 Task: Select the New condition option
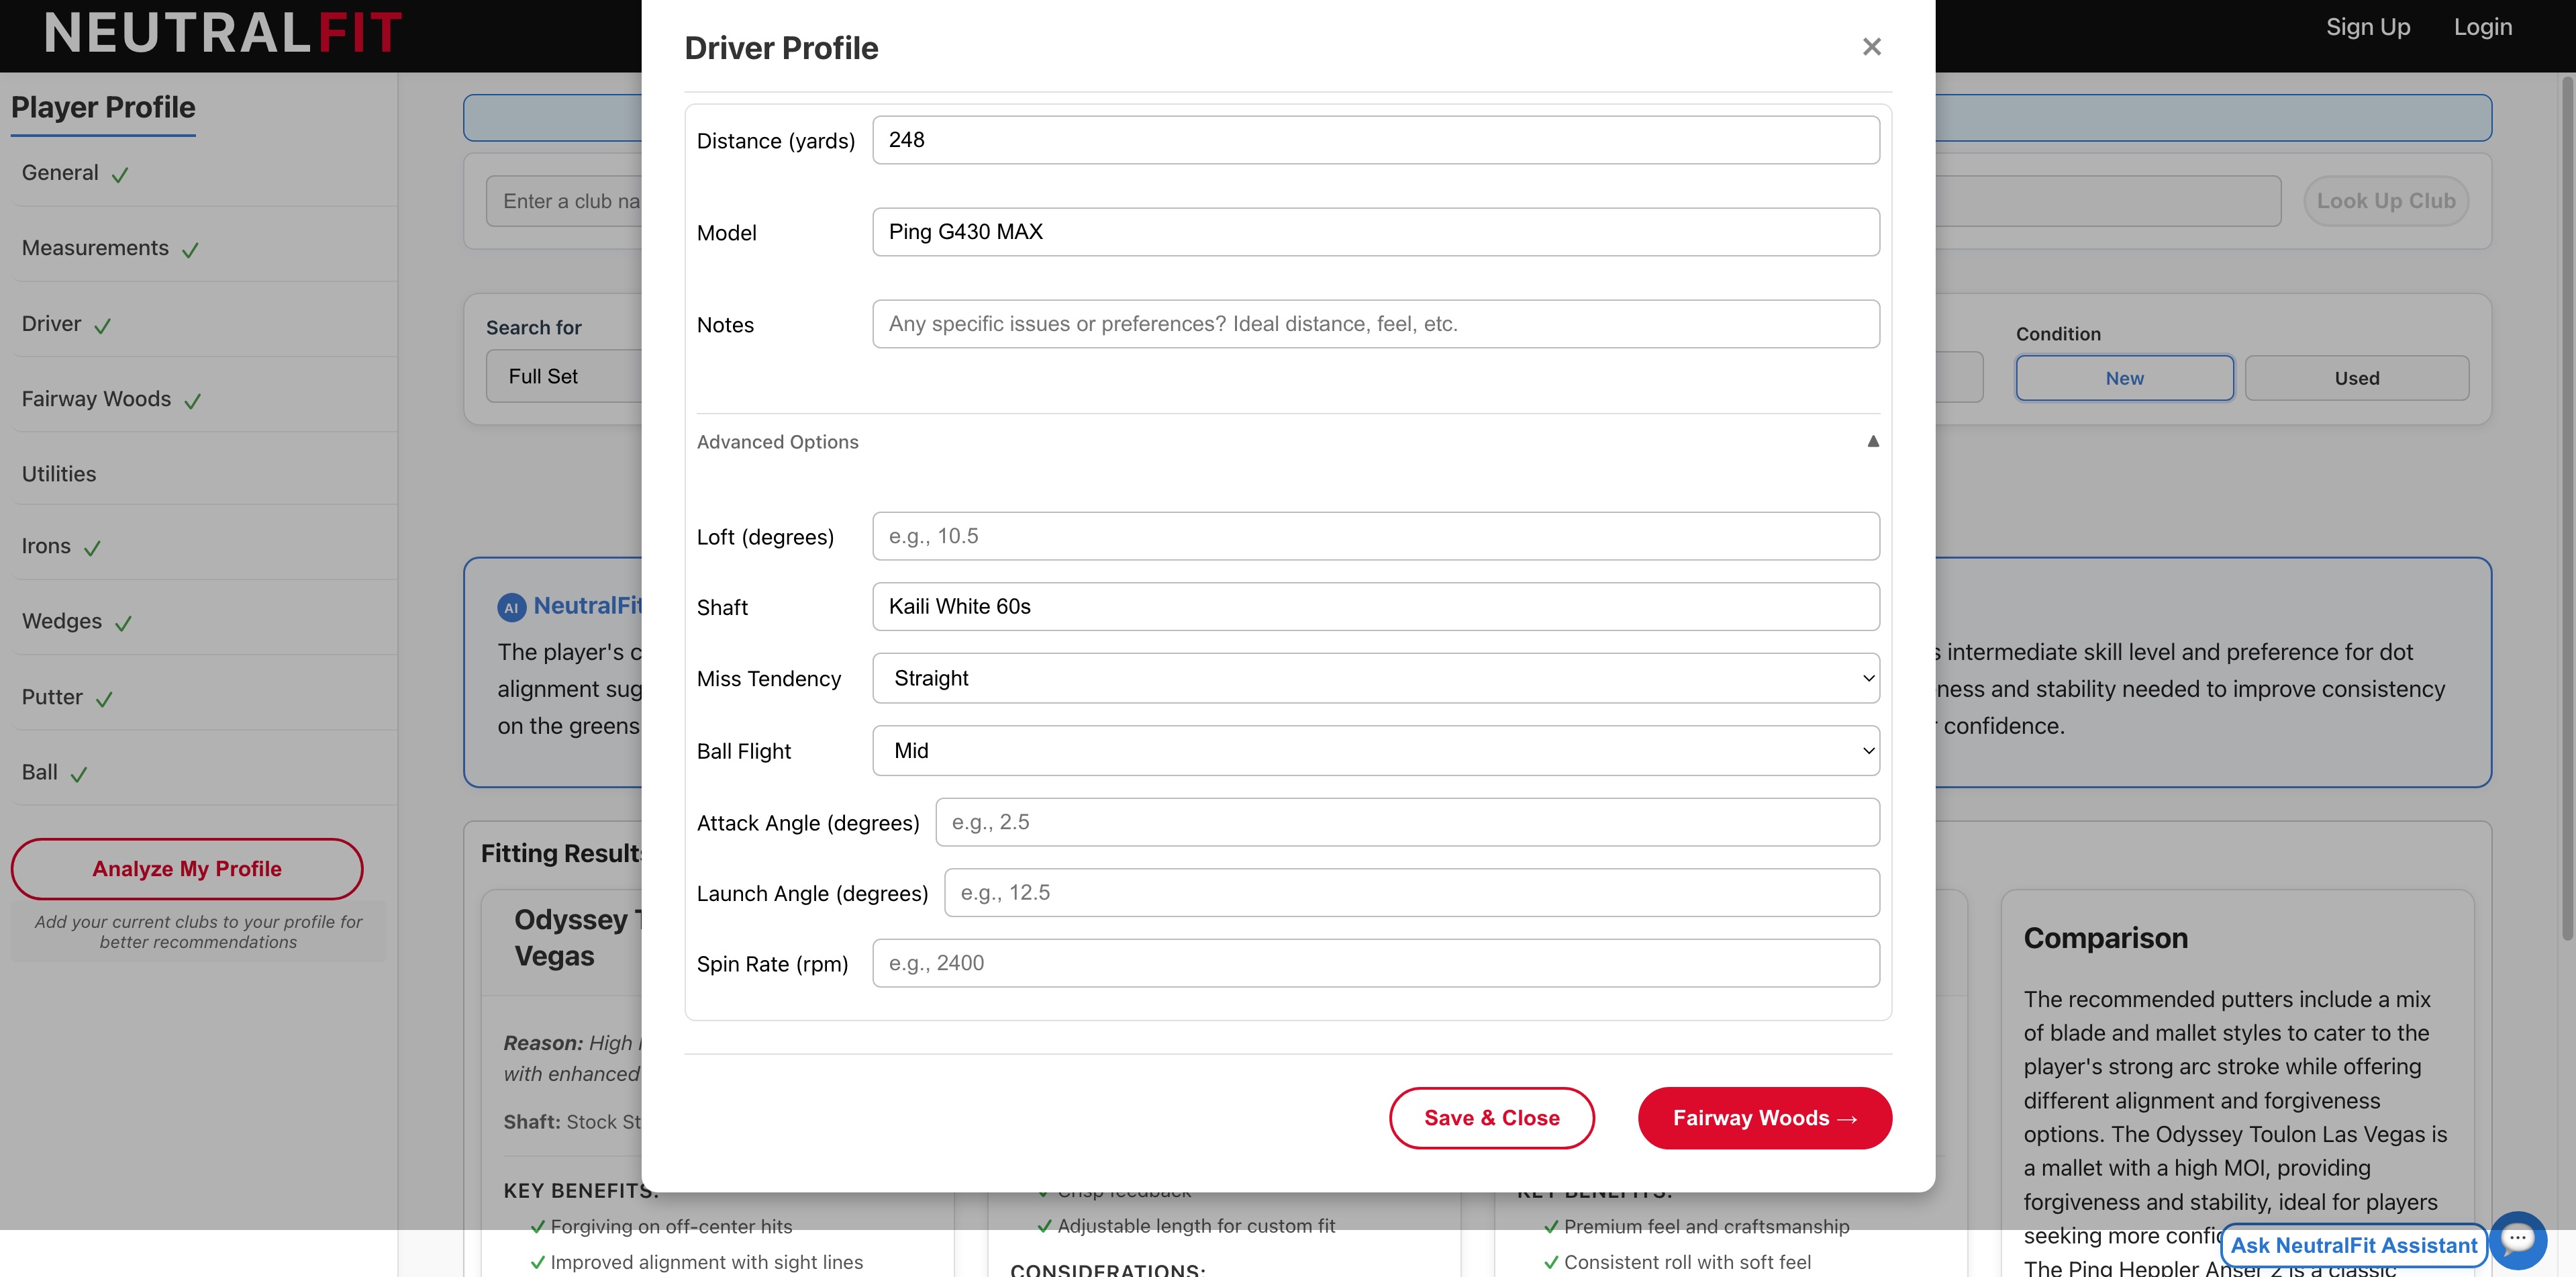2124,378
